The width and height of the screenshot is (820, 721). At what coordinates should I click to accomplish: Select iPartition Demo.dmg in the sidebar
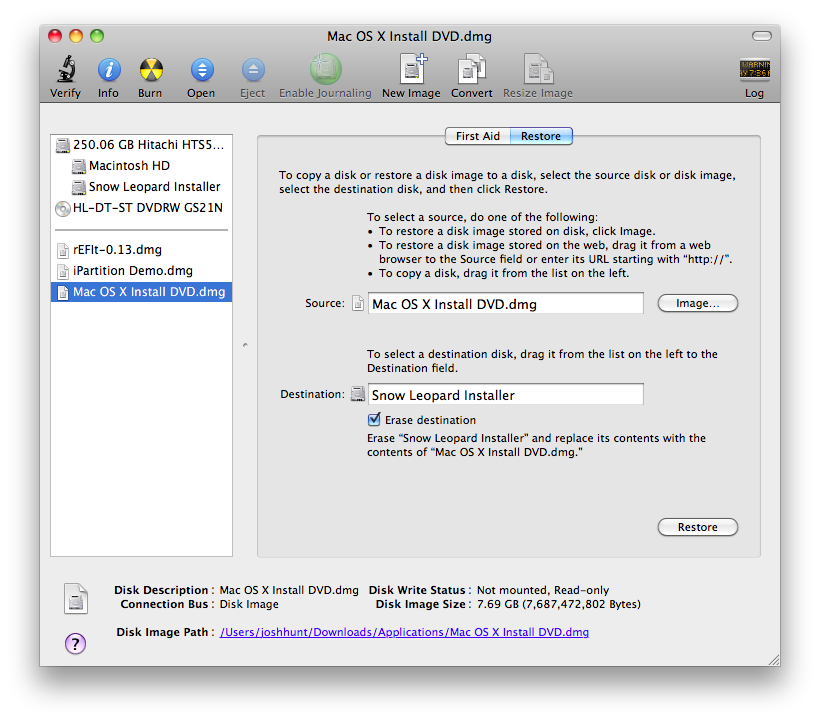pos(141,271)
